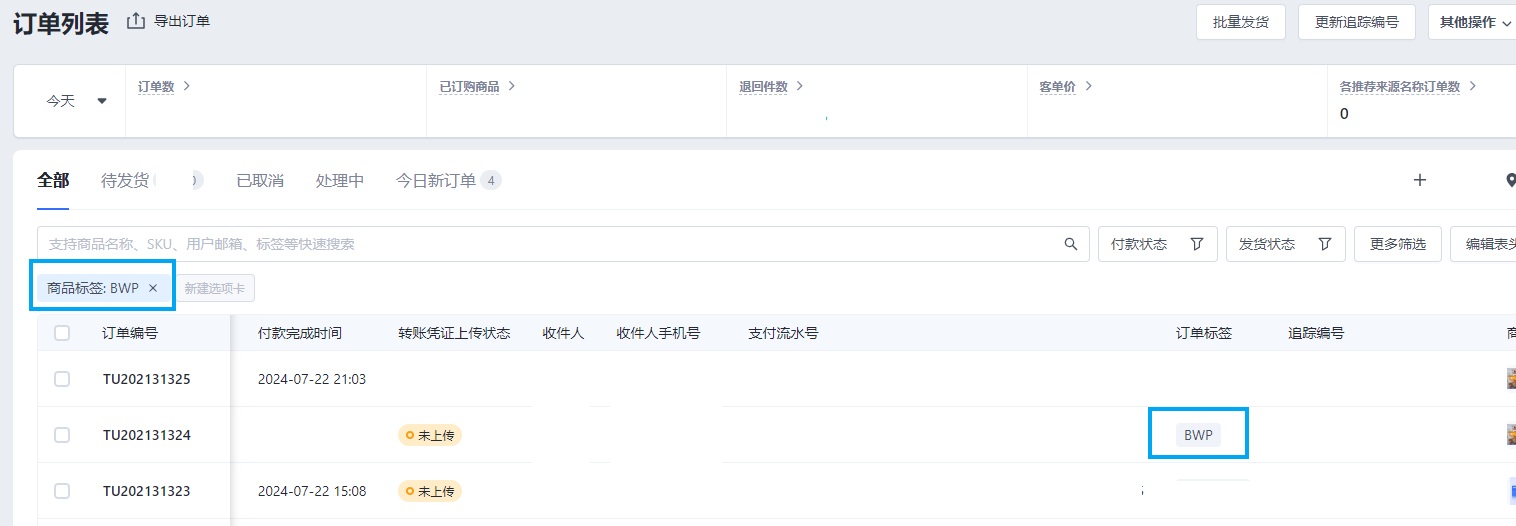
Task: Expand 各推荐来源名称订单数 metric chevron
Action: pyautogui.click(x=1473, y=86)
